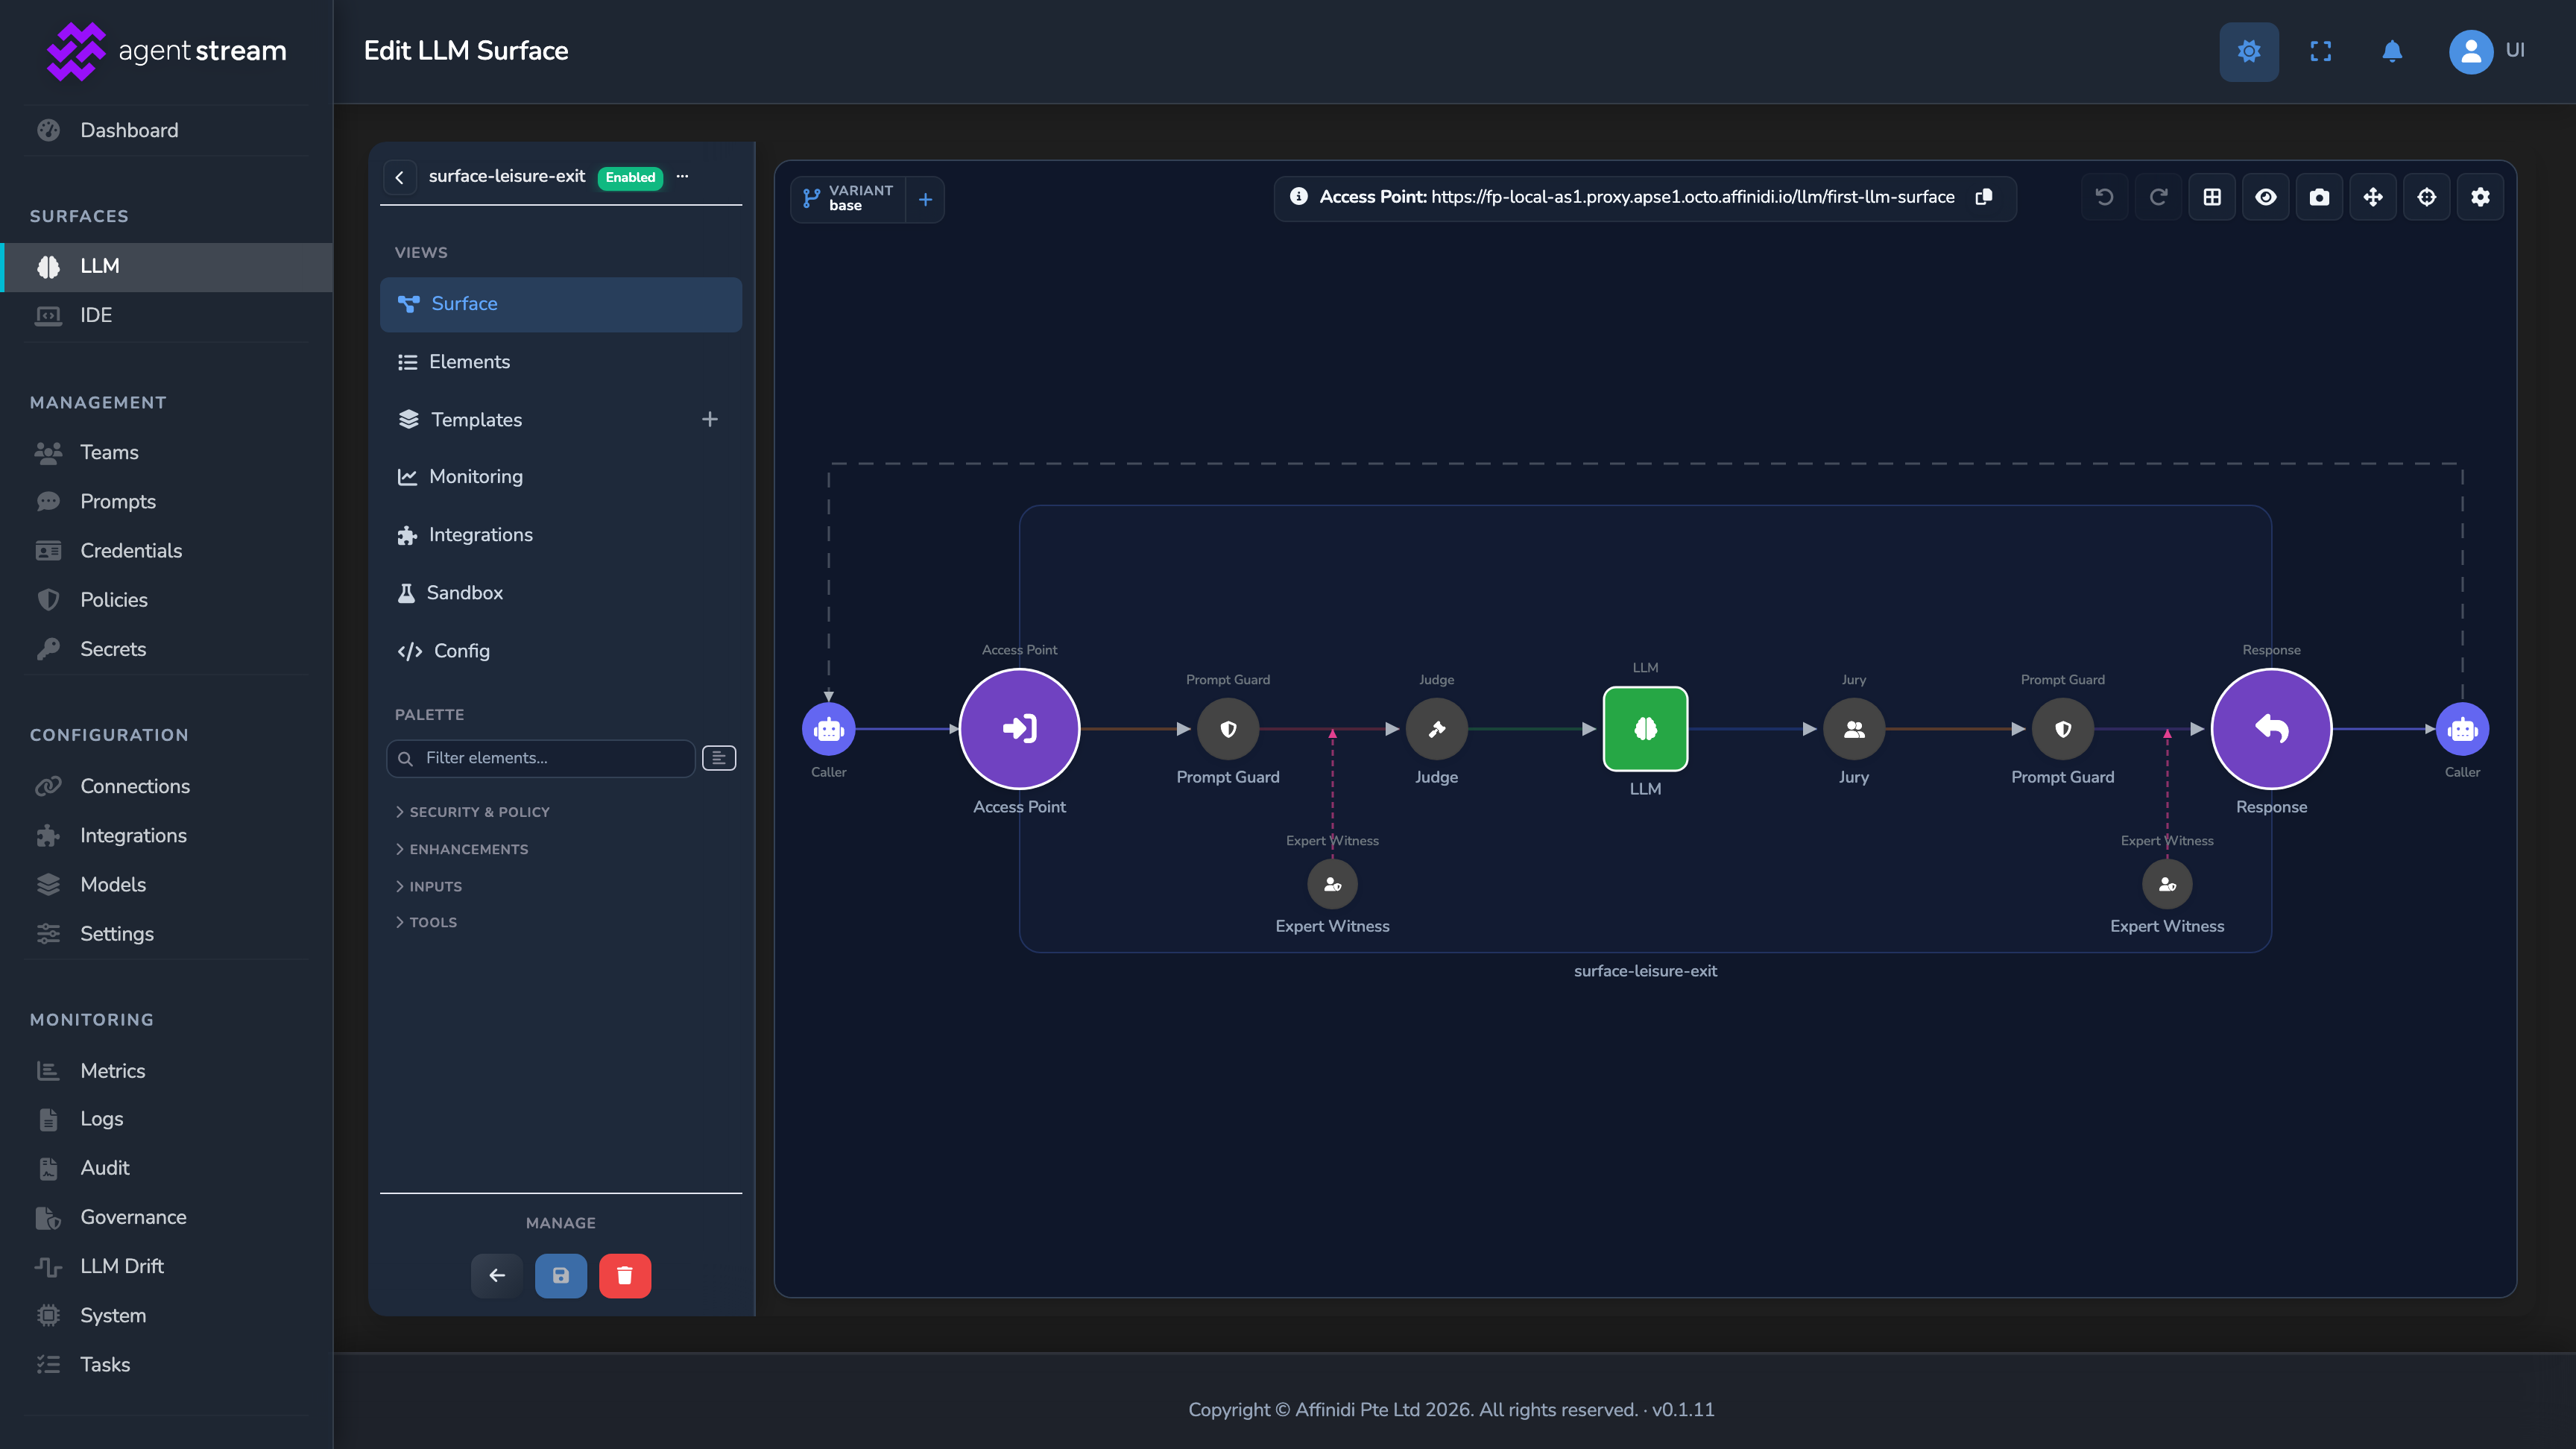
Task: Save the surface with disk button
Action: pos(561,1275)
